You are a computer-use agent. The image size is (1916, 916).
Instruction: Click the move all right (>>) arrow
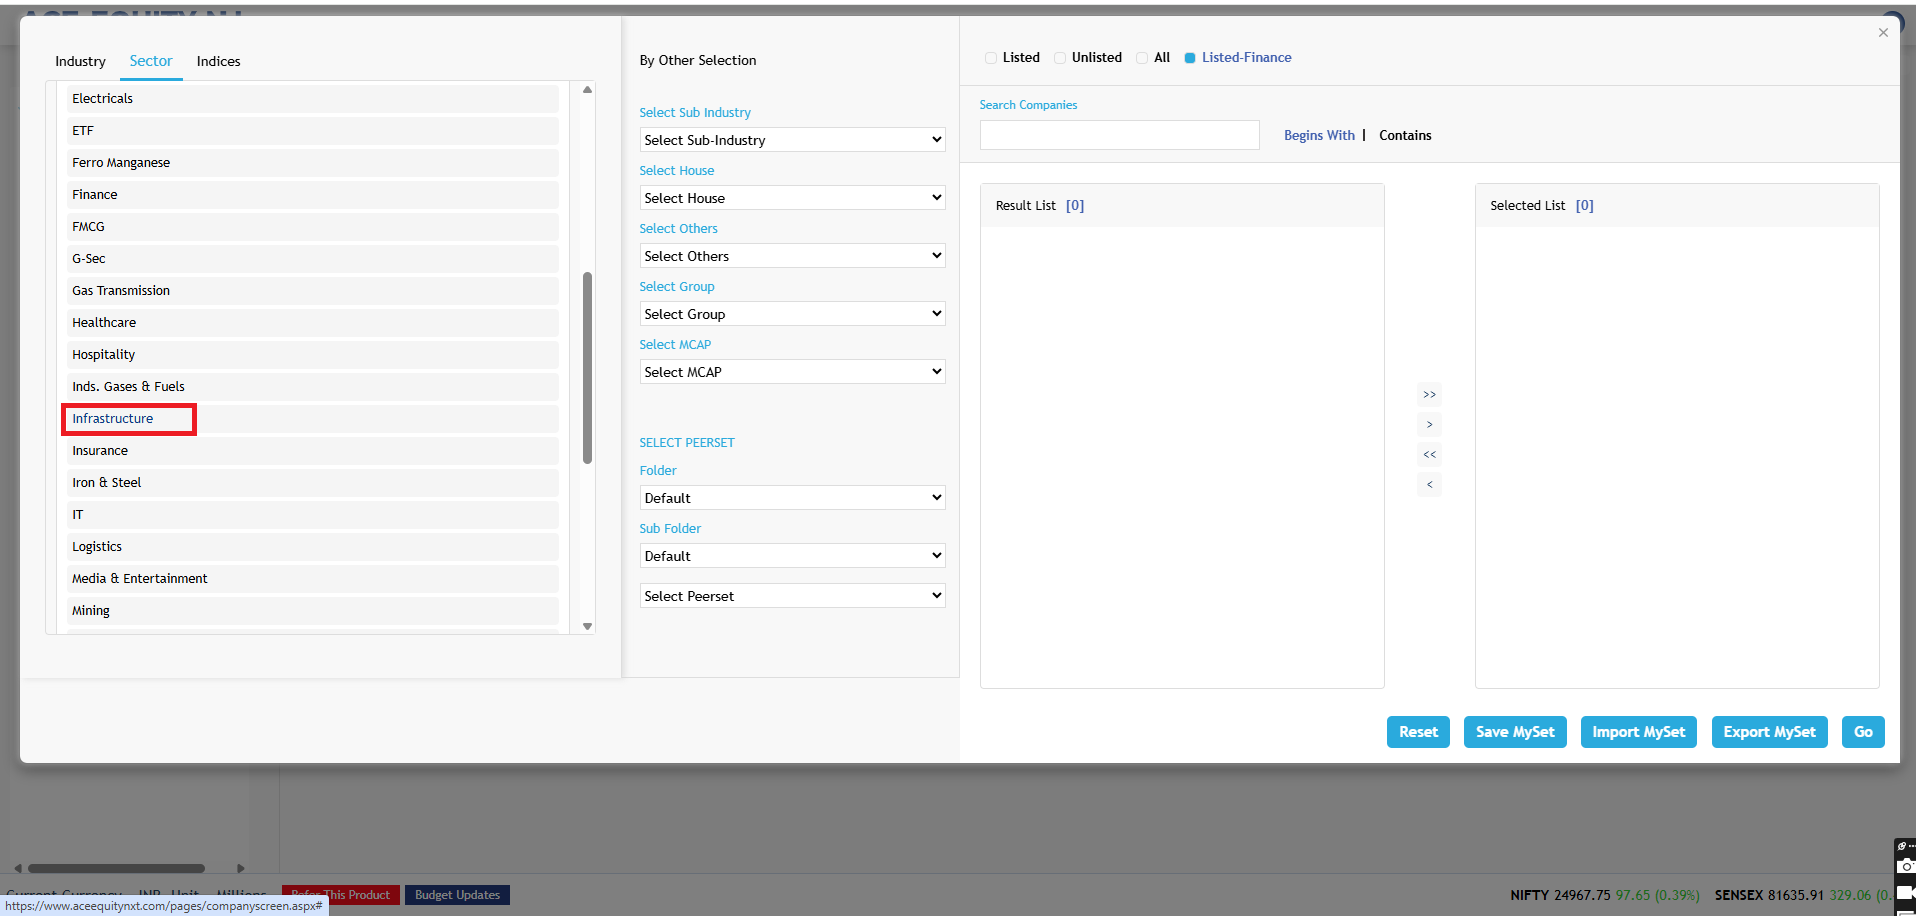[x=1429, y=394]
